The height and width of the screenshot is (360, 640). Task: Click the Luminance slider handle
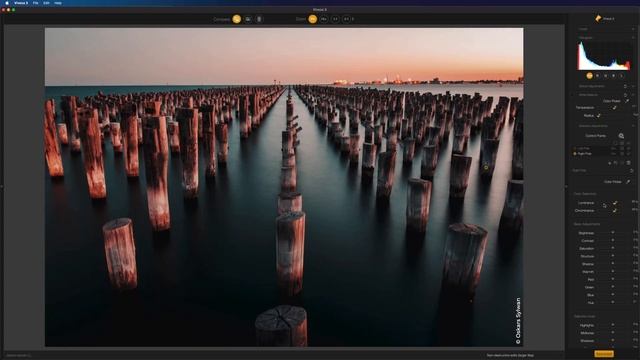(x=615, y=203)
